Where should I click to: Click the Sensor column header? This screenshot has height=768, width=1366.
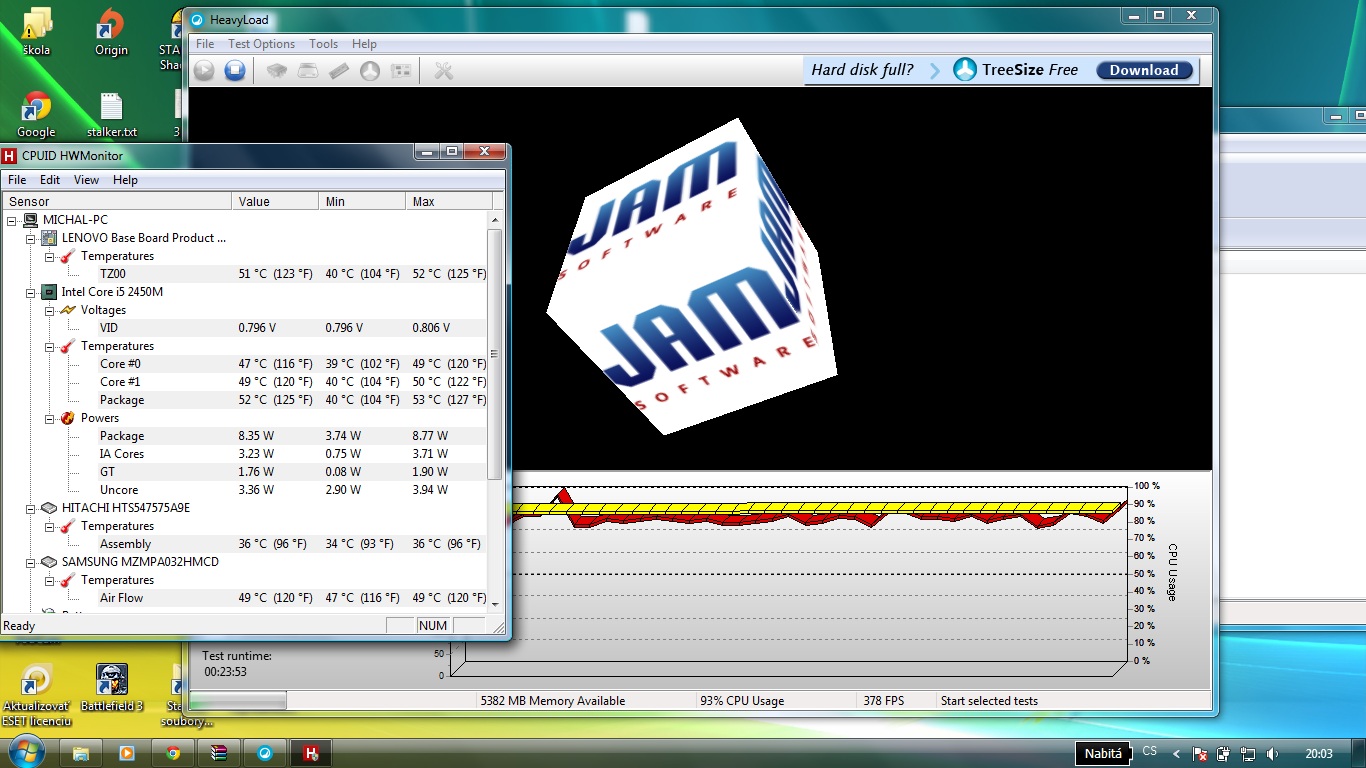116,202
